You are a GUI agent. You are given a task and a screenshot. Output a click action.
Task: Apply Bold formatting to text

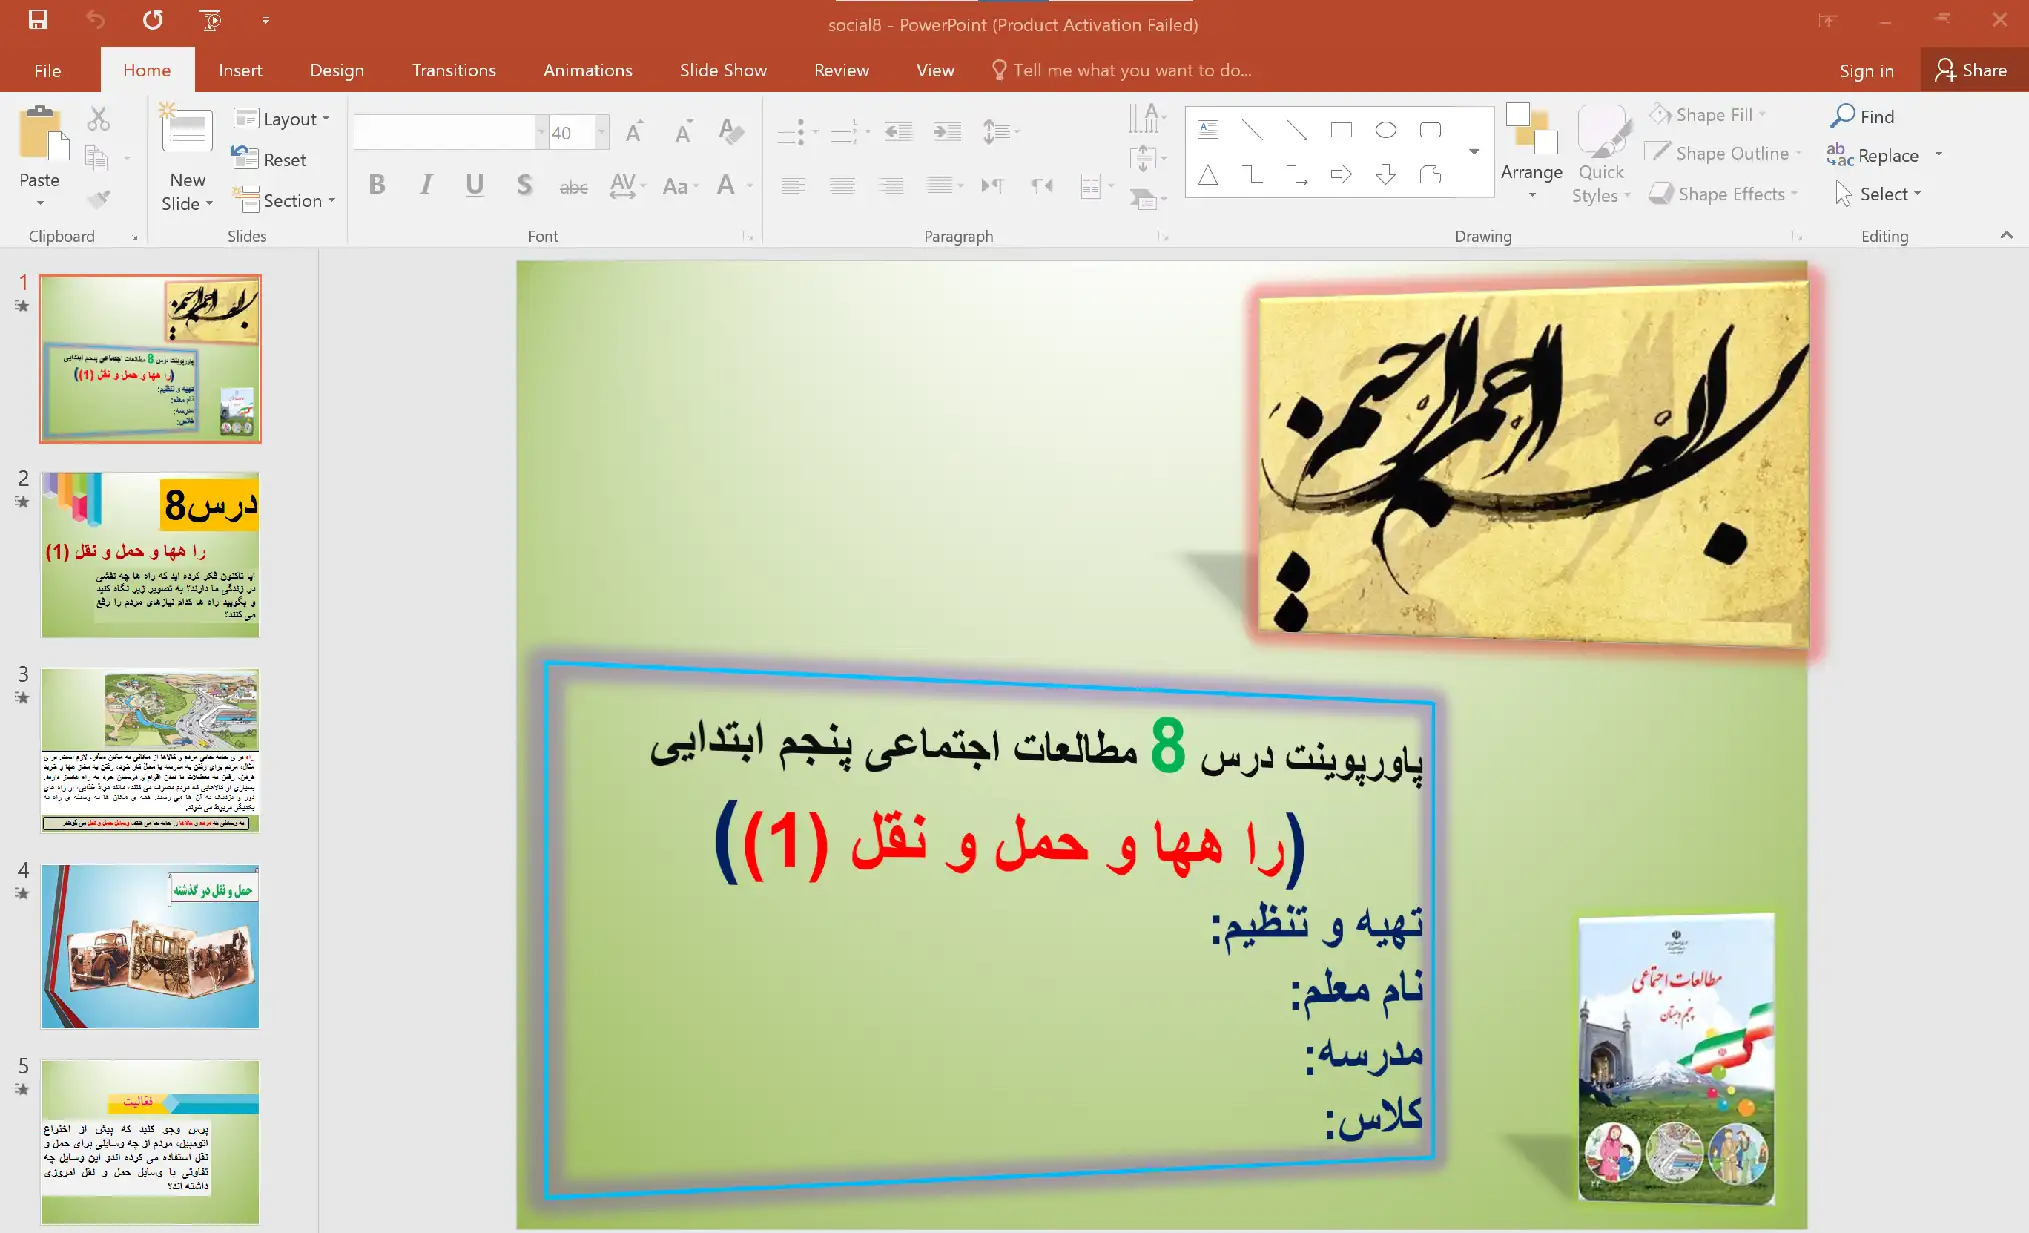click(x=377, y=184)
